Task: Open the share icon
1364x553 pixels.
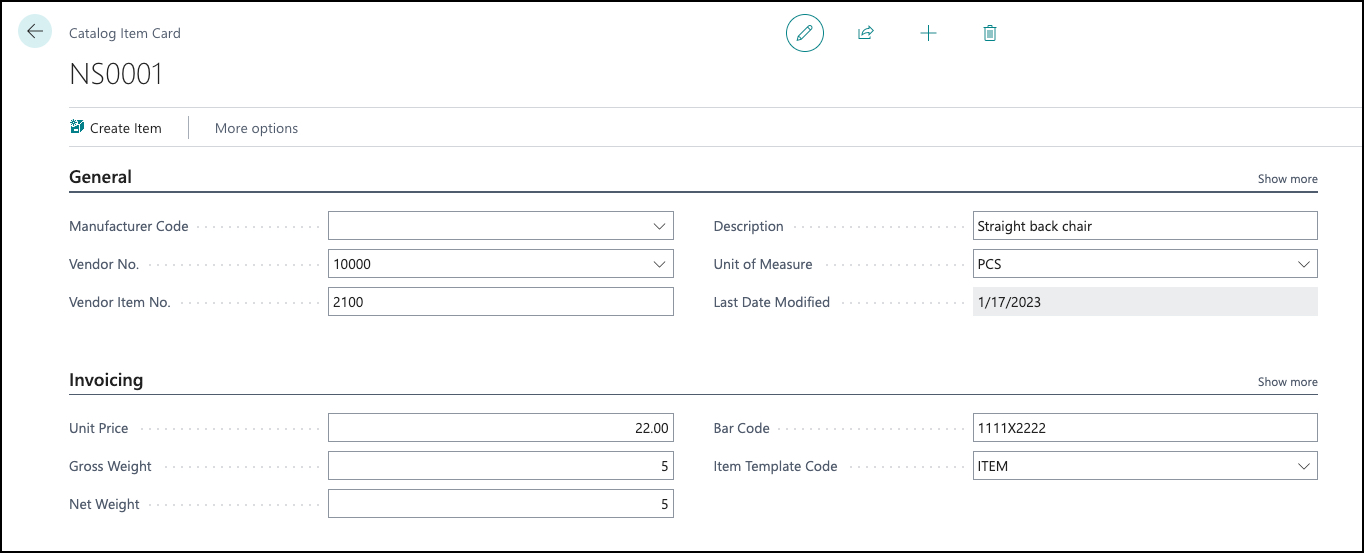Action: 866,33
